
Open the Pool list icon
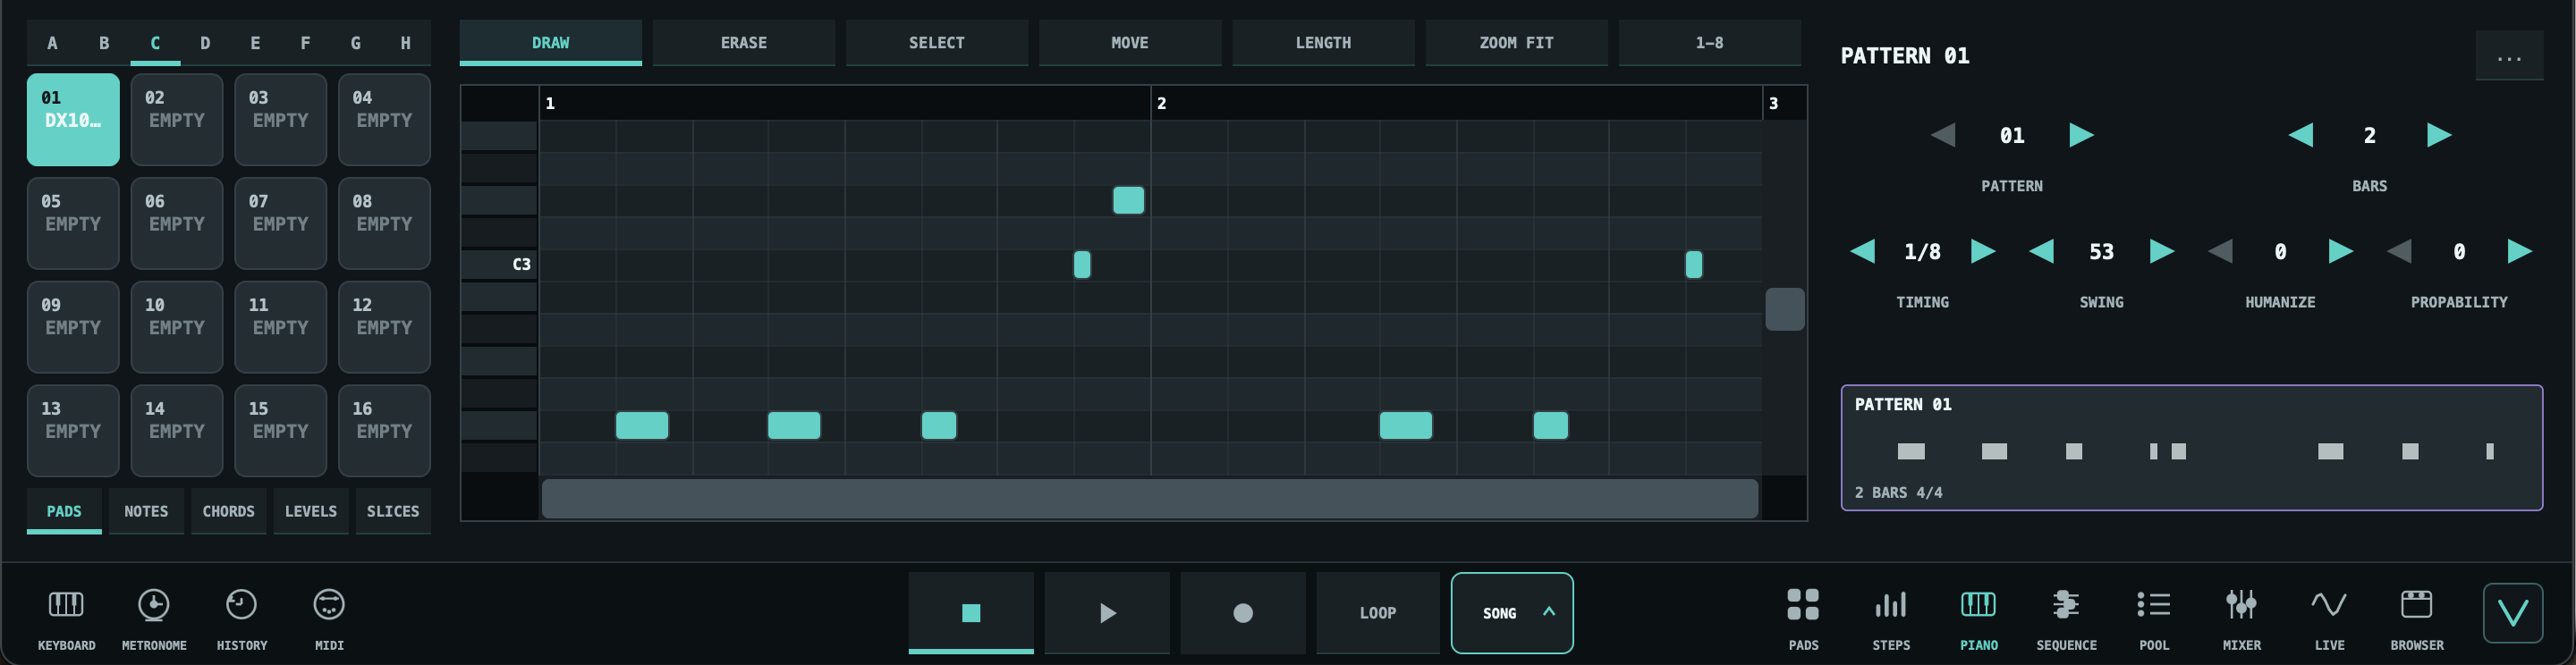tap(2153, 604)
